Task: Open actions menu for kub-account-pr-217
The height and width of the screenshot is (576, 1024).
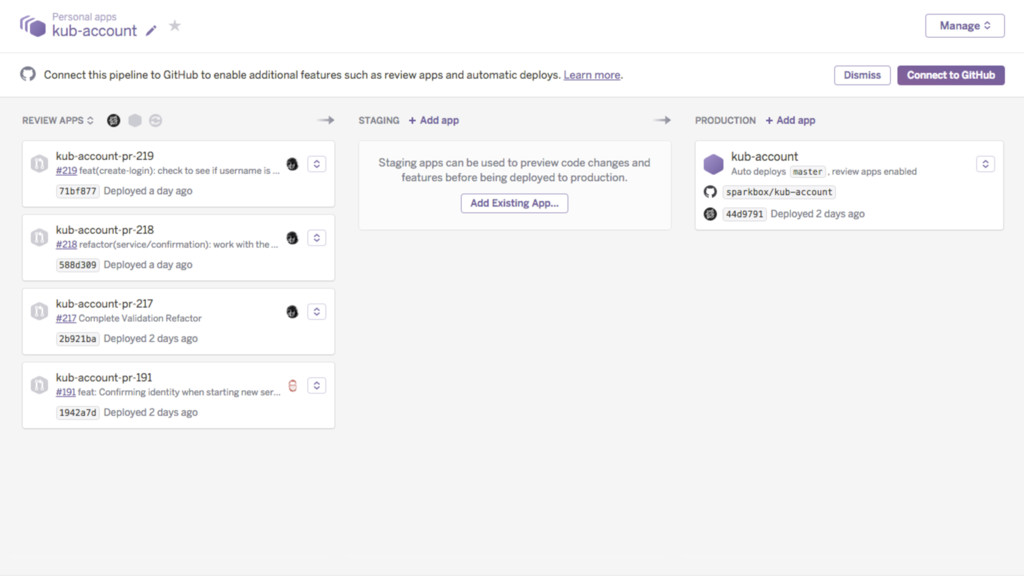Action: coord(316,312)
